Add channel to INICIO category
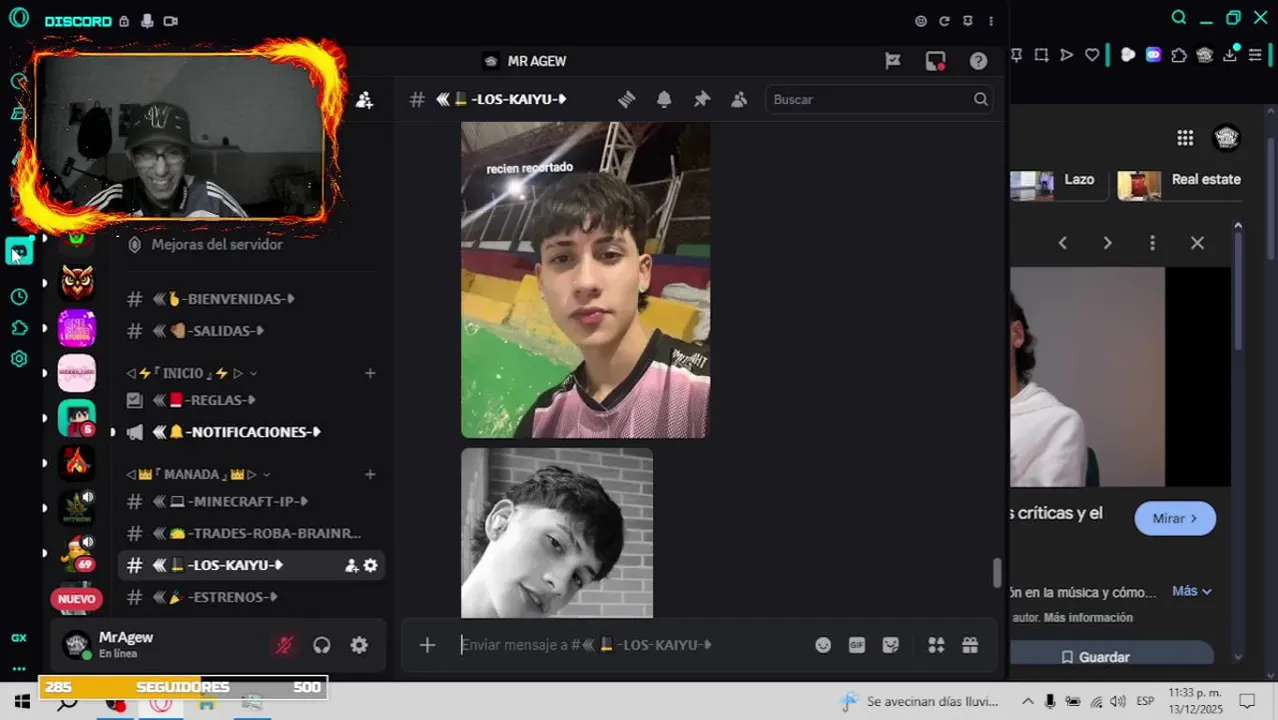Viewport: 1278px width, 720px height. 370,373
